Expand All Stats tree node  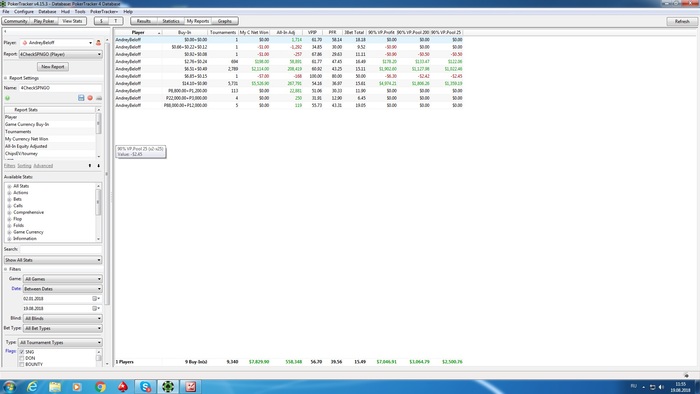point(9,186)
